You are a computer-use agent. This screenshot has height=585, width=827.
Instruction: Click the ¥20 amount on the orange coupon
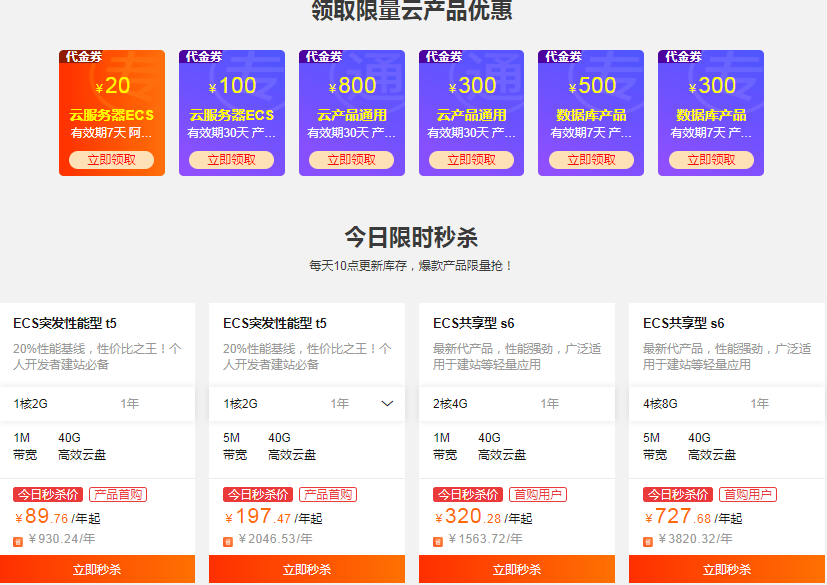[x=112, y=85]
